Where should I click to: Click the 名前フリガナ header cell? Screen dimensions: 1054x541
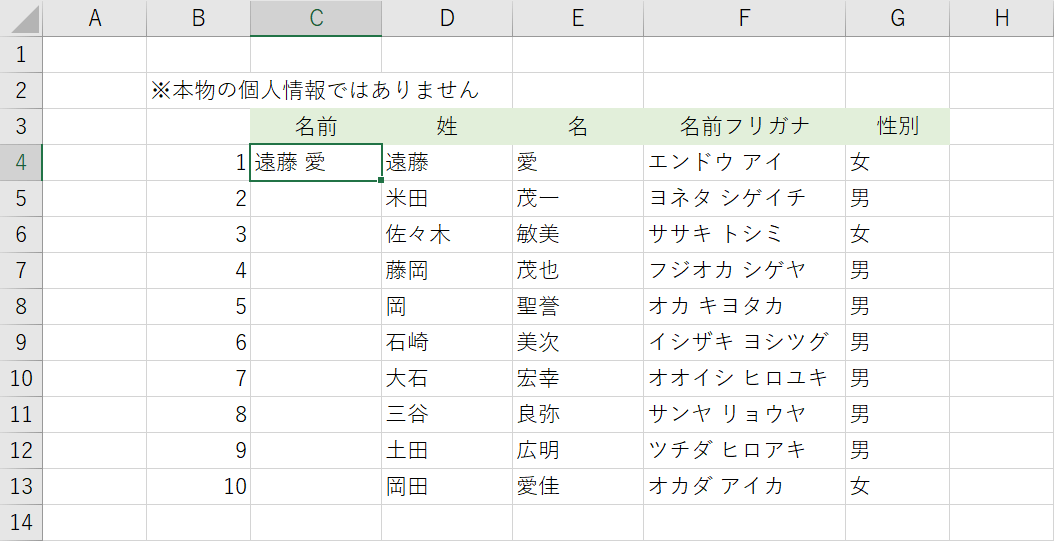pos(745,126)
